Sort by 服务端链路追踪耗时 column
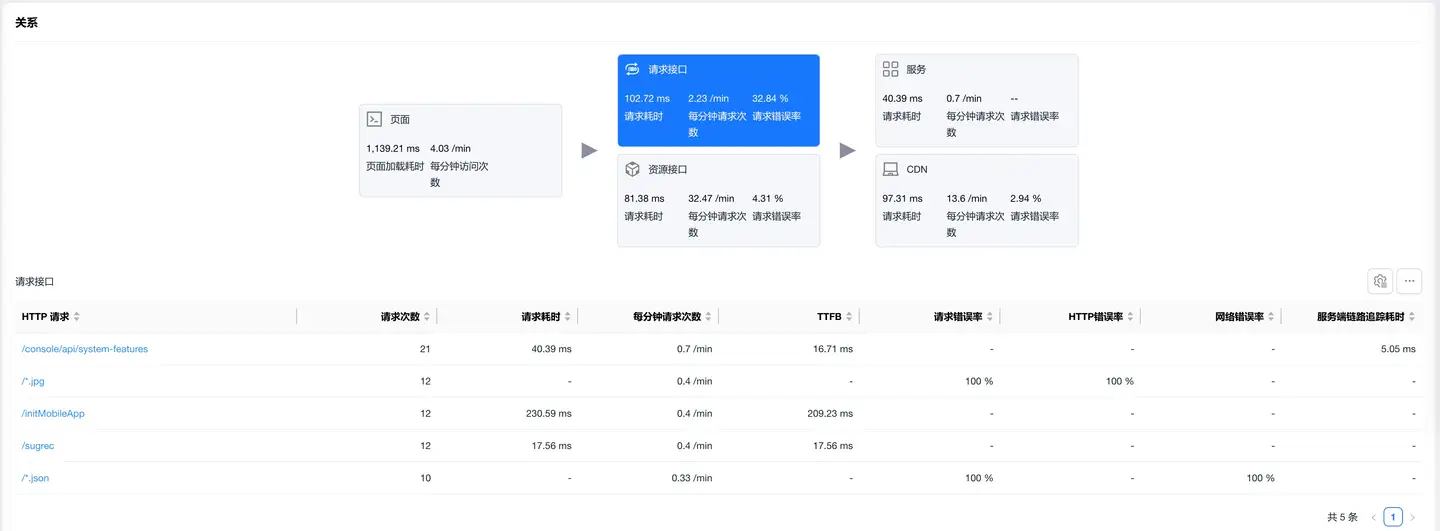1440x531 pixels. point(1412,317)
